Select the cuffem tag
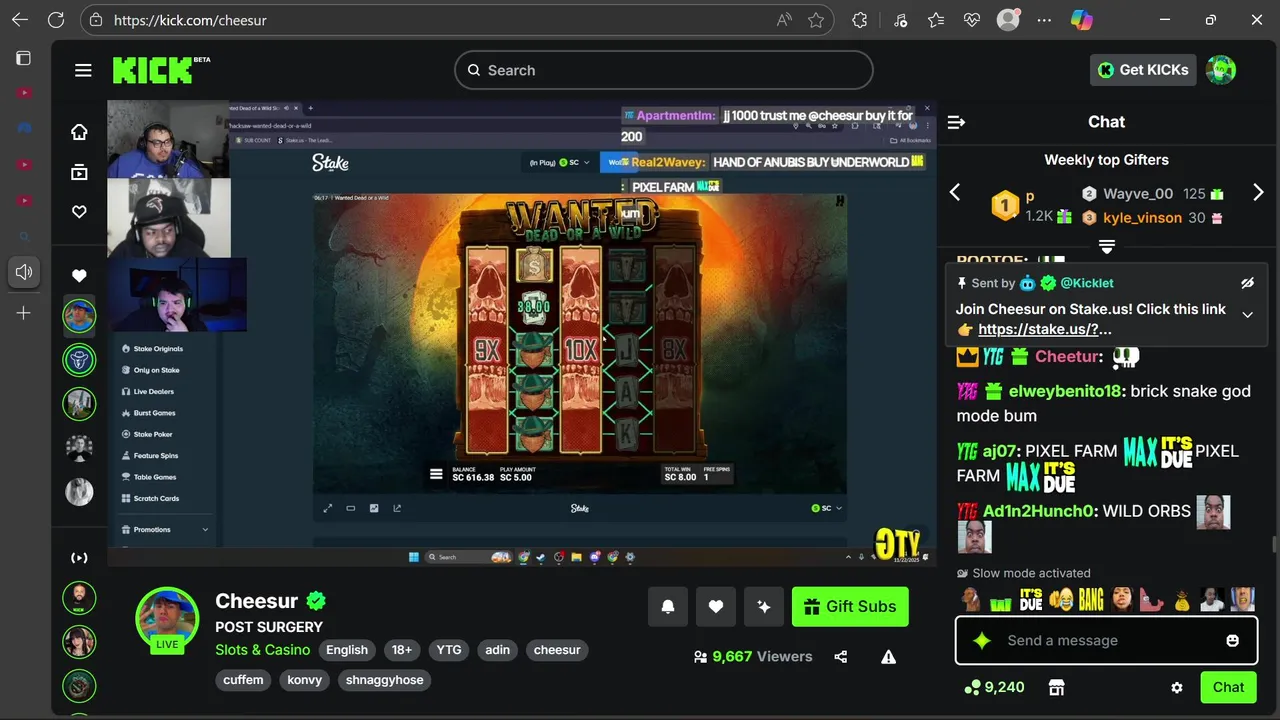The height and width of the screenshot is (720, 1280). (243, 680)
